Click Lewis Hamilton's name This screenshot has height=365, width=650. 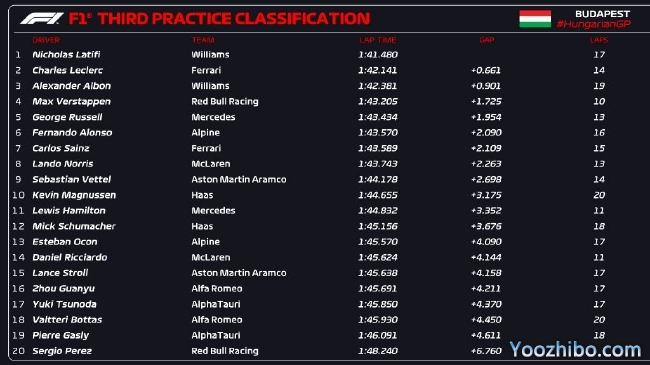point(69,211)
